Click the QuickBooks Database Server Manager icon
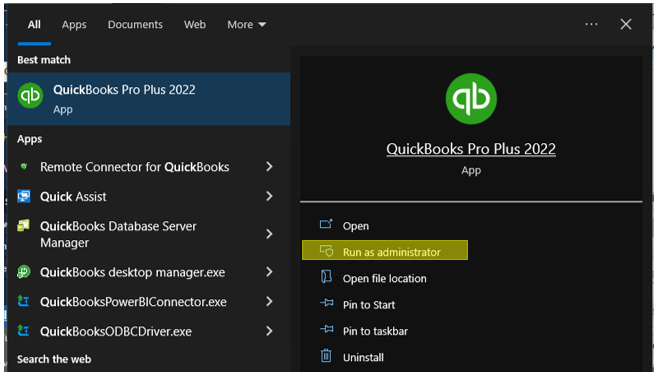657x376 pixels. tap(23, 226)
